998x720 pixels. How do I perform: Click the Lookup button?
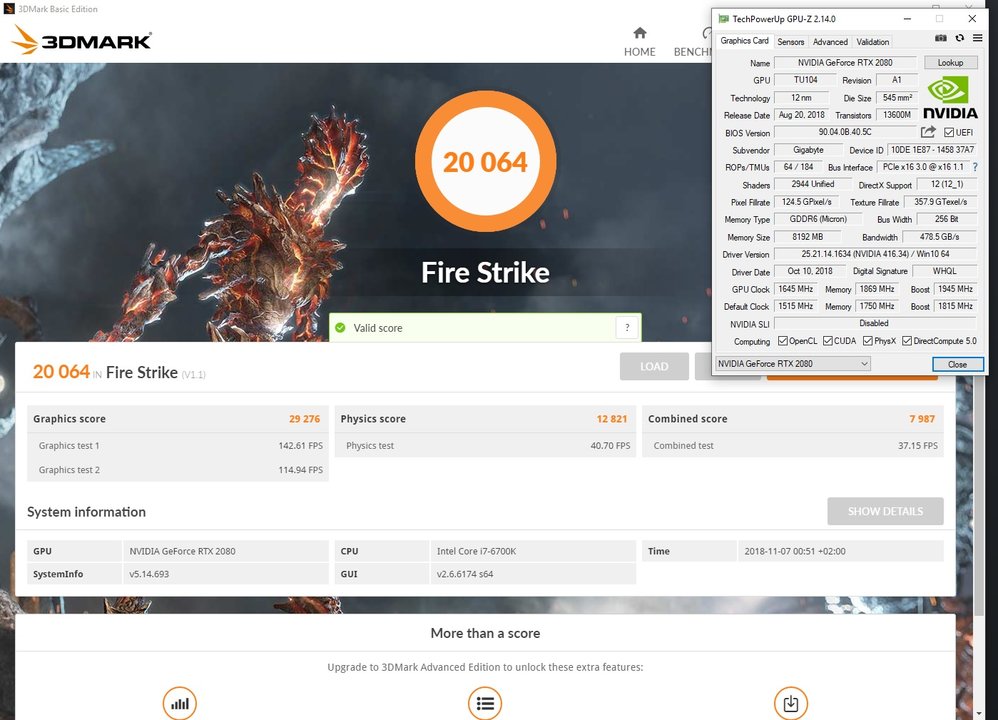(x=950, y=62)
